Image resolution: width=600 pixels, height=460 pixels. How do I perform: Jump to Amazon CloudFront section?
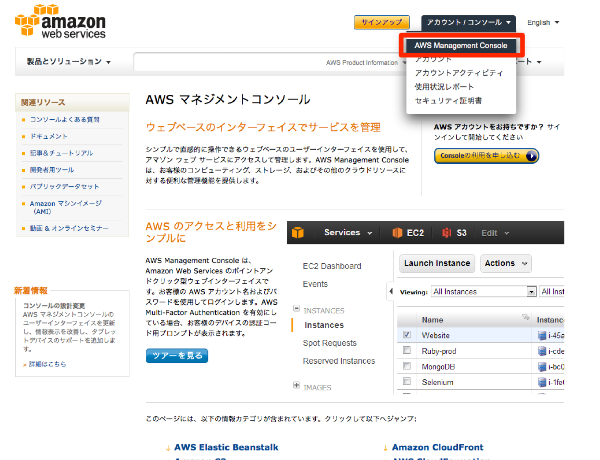tap(437, 447)
